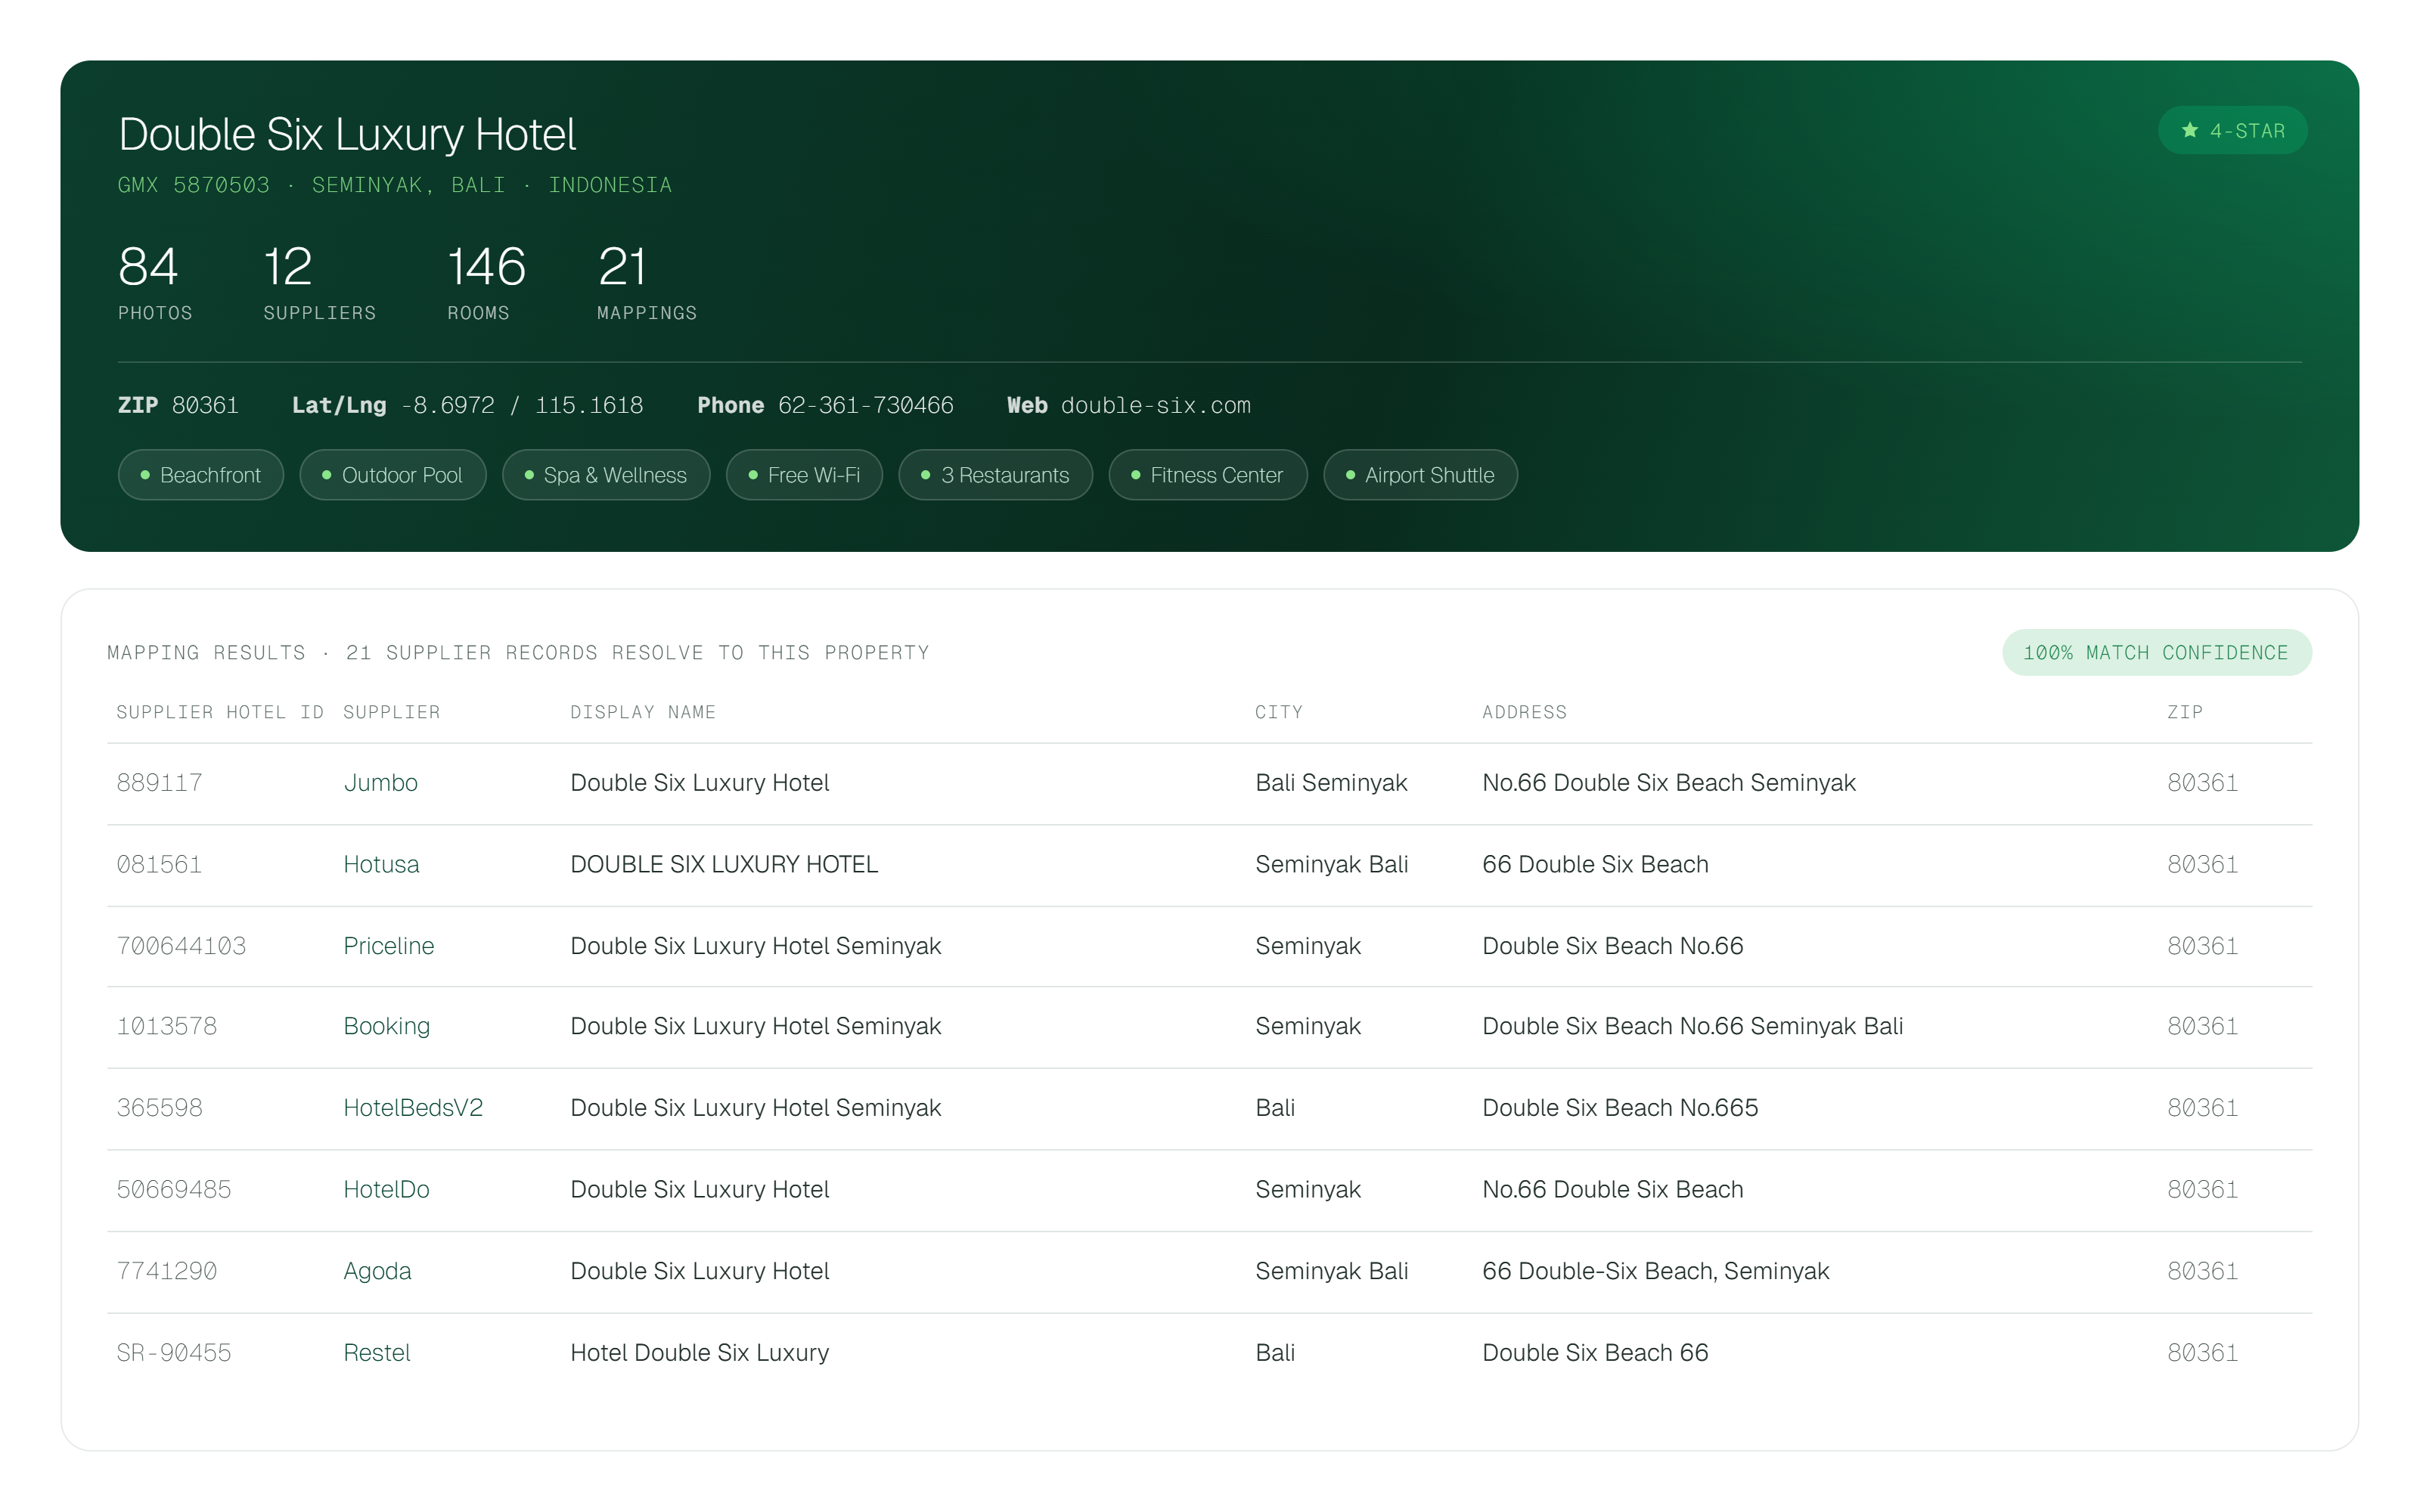Open the Restel supplier link
Screen dimensions: 2420x1512
[x=377, y=1353]
